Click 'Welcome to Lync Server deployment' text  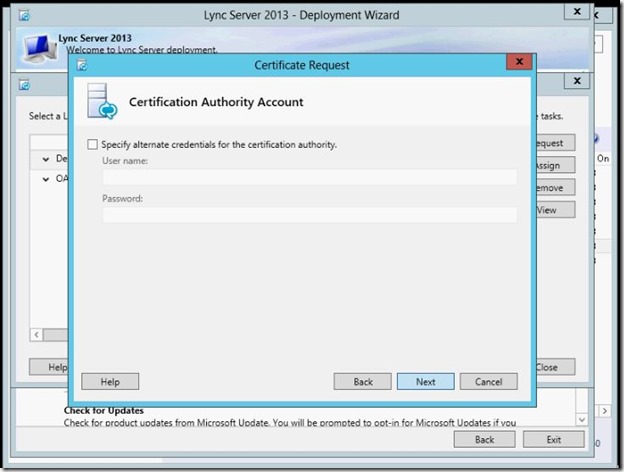tap(142, 50)
